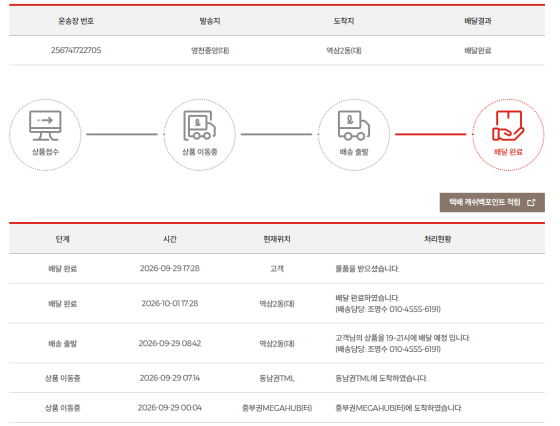Open 택배 캐쉬백포인트 적립 button
The height and width of the screenshot is (426, 560).
[x=492, y=202]
